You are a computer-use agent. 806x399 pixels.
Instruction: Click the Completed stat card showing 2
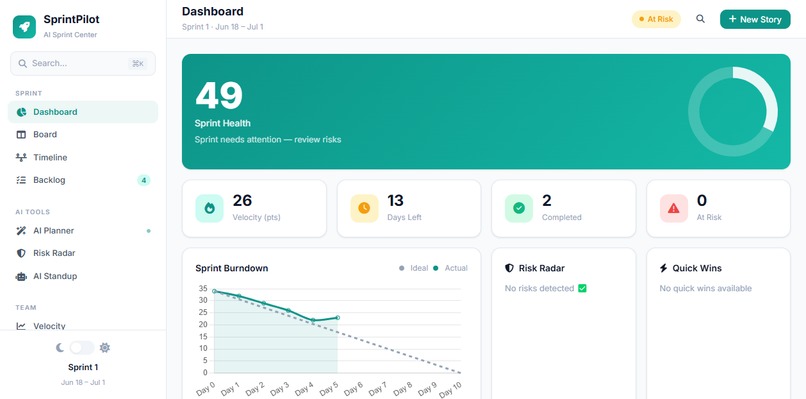(x=564, y=208)
